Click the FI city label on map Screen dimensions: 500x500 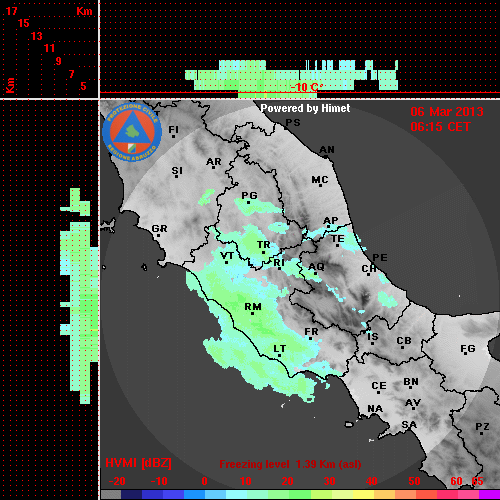[173, 129]
